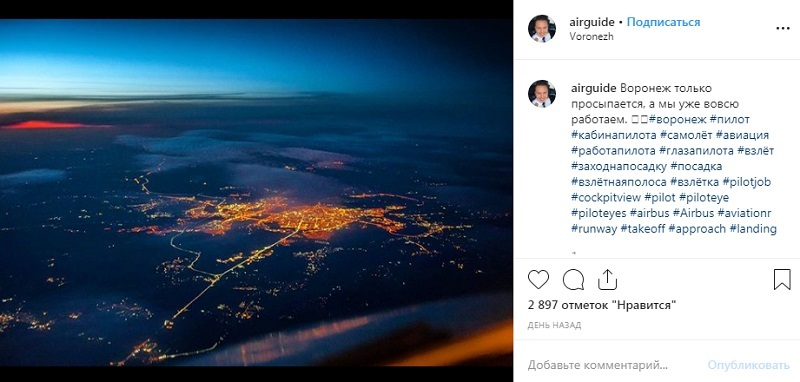Open the Voronezh location link
Screen dimensions: 800x382
tap(591, 37)
